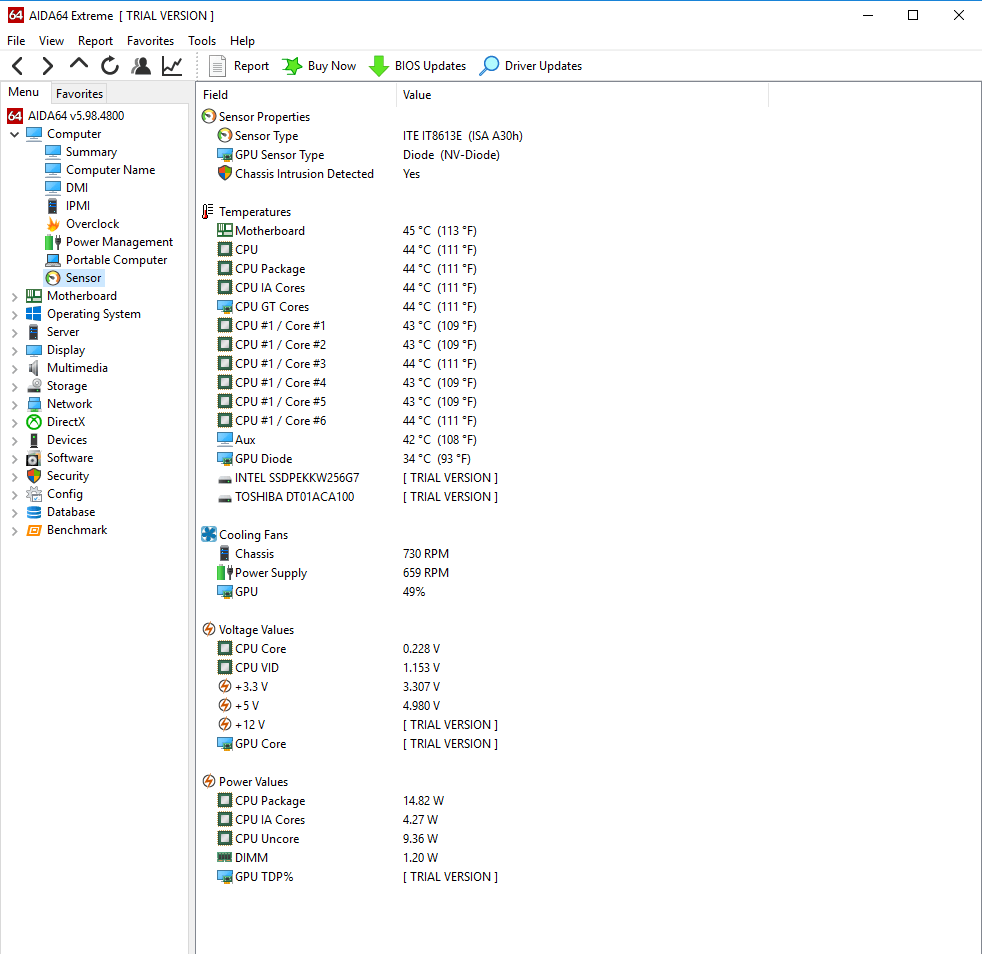
Task: Expand the Network tree node
Action: coord(14,404)
